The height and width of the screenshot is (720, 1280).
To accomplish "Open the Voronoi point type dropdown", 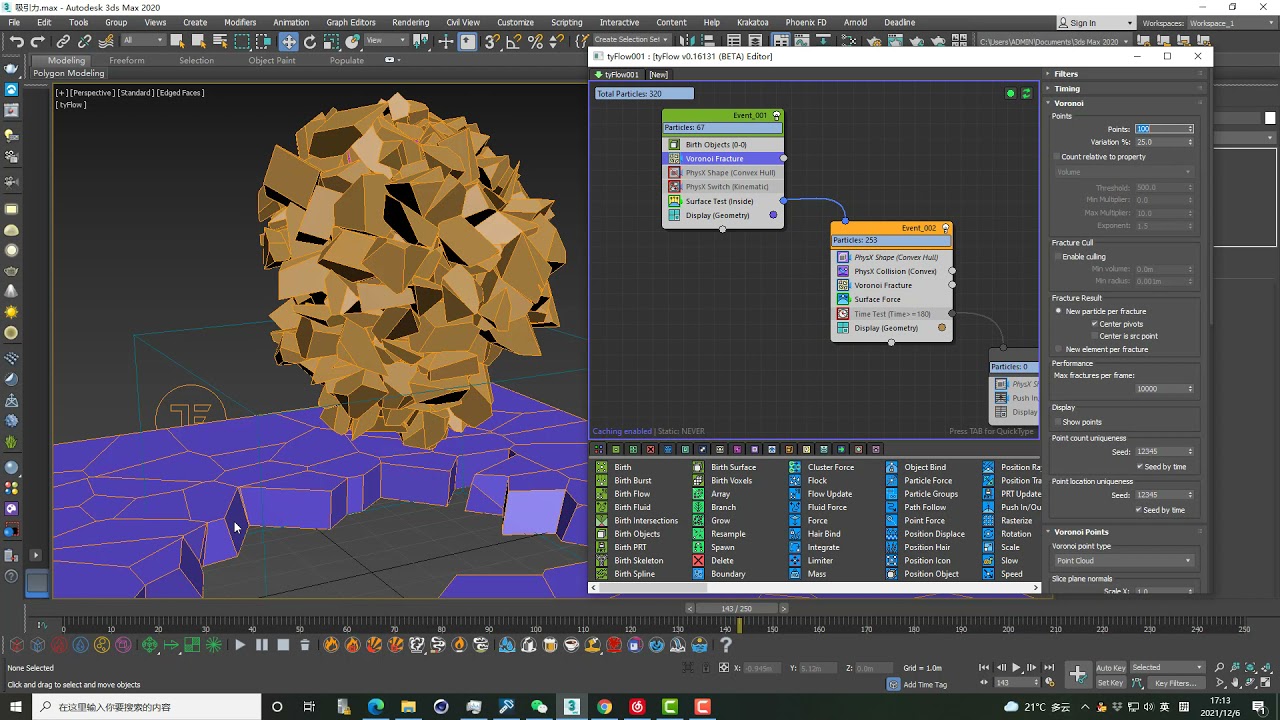I will point(1123,561).
